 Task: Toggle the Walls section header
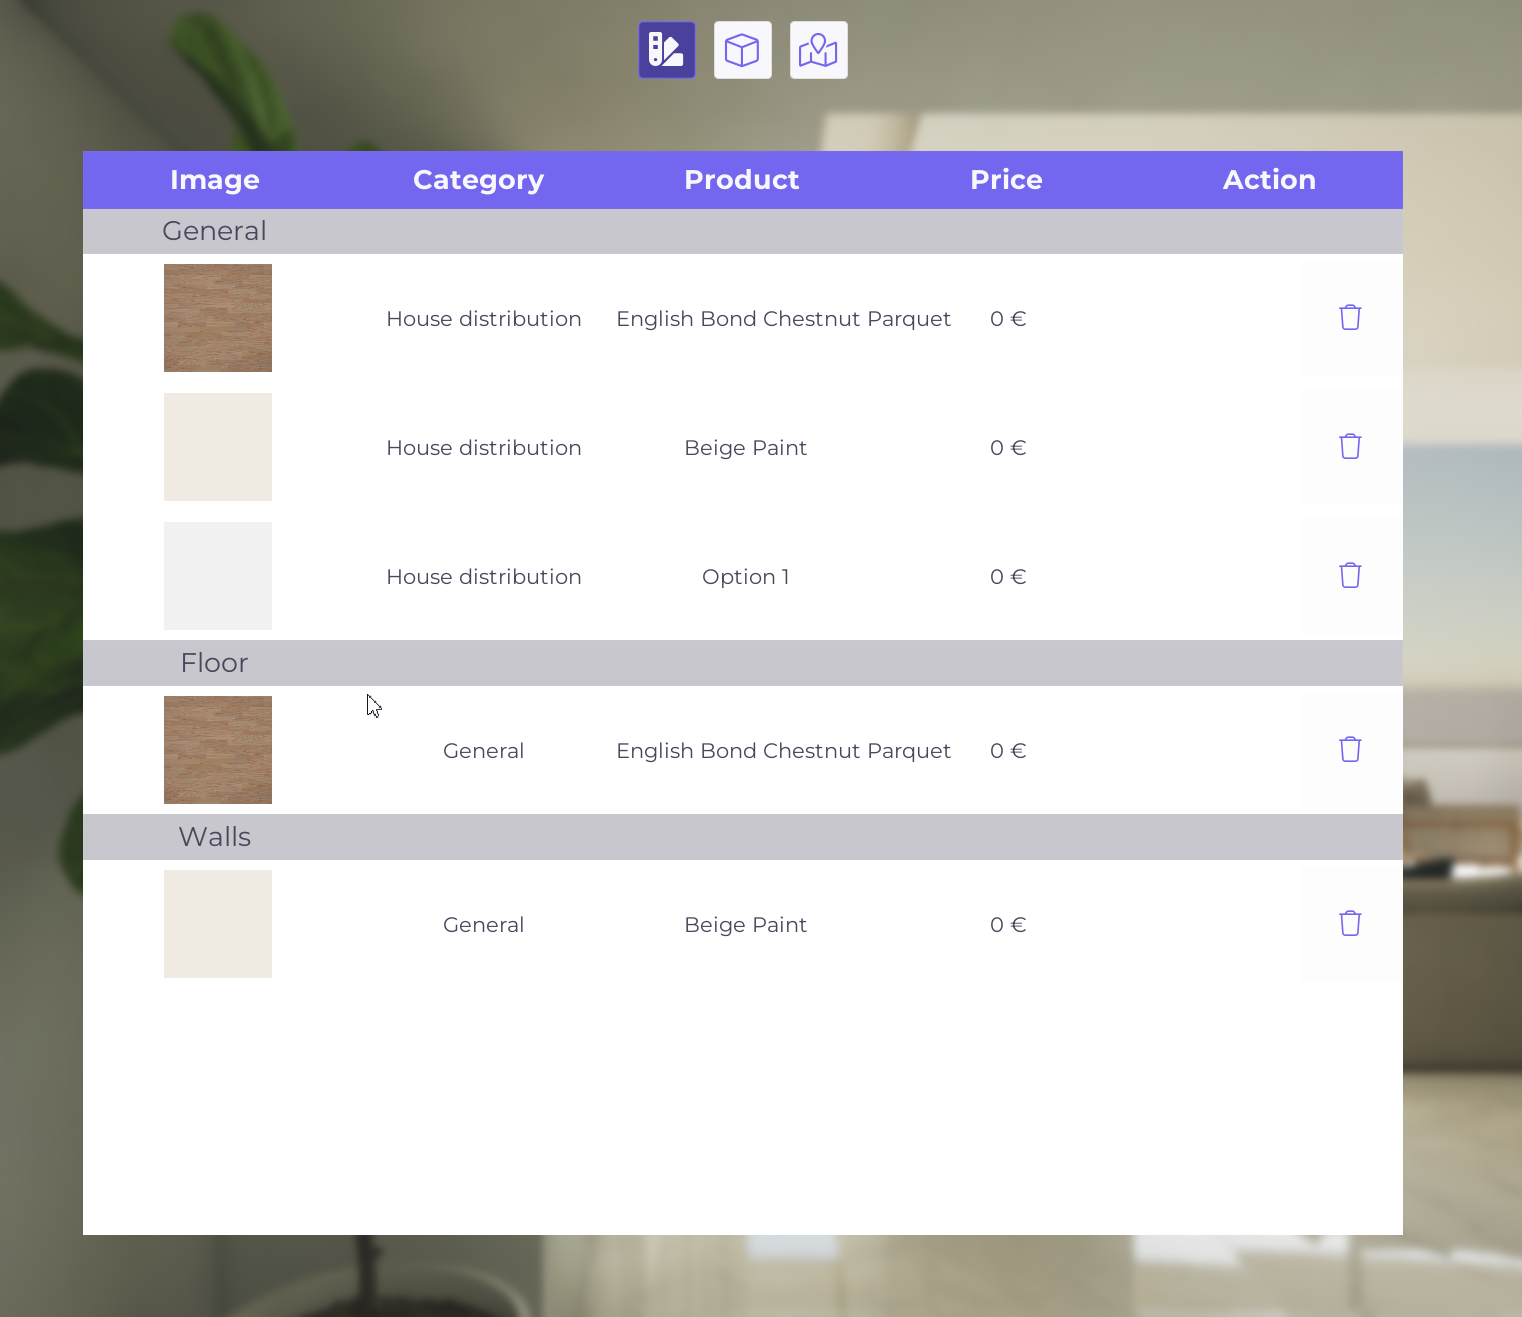(x=214, y=837)
